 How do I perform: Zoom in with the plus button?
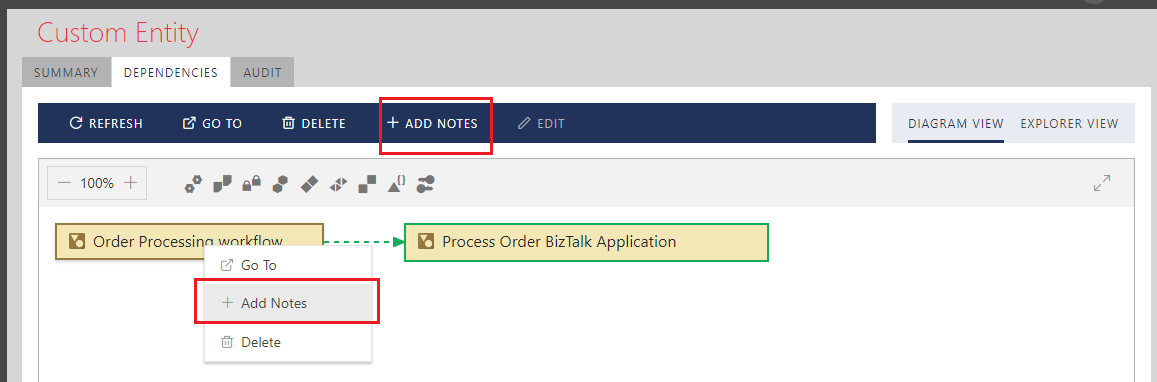pyautogui.click(x=131, y=183)
